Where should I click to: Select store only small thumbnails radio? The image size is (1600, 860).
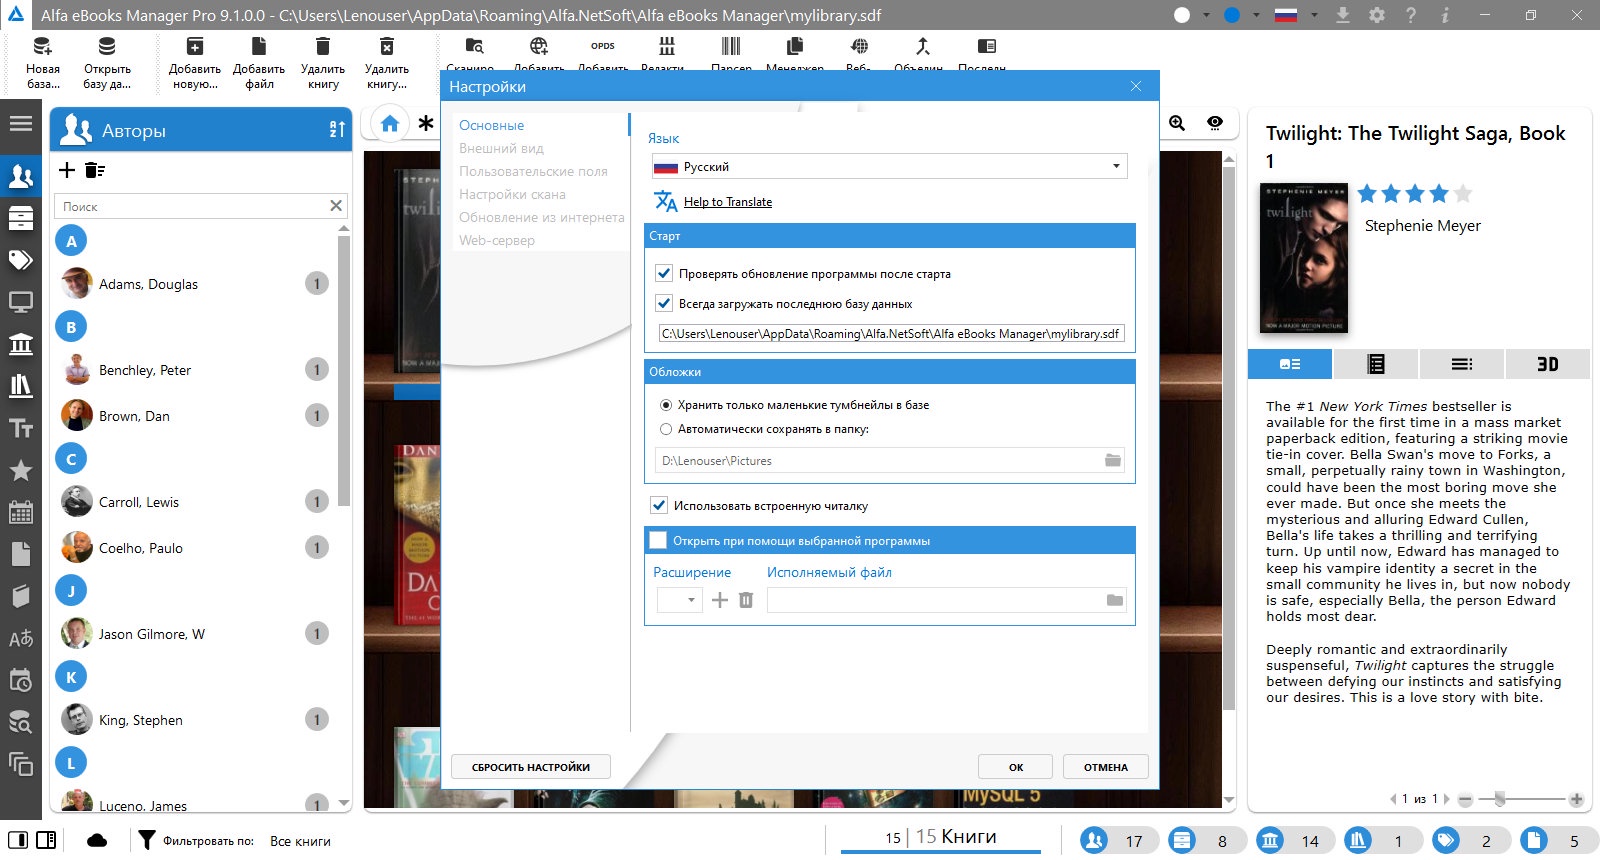[x=666, y=405]
